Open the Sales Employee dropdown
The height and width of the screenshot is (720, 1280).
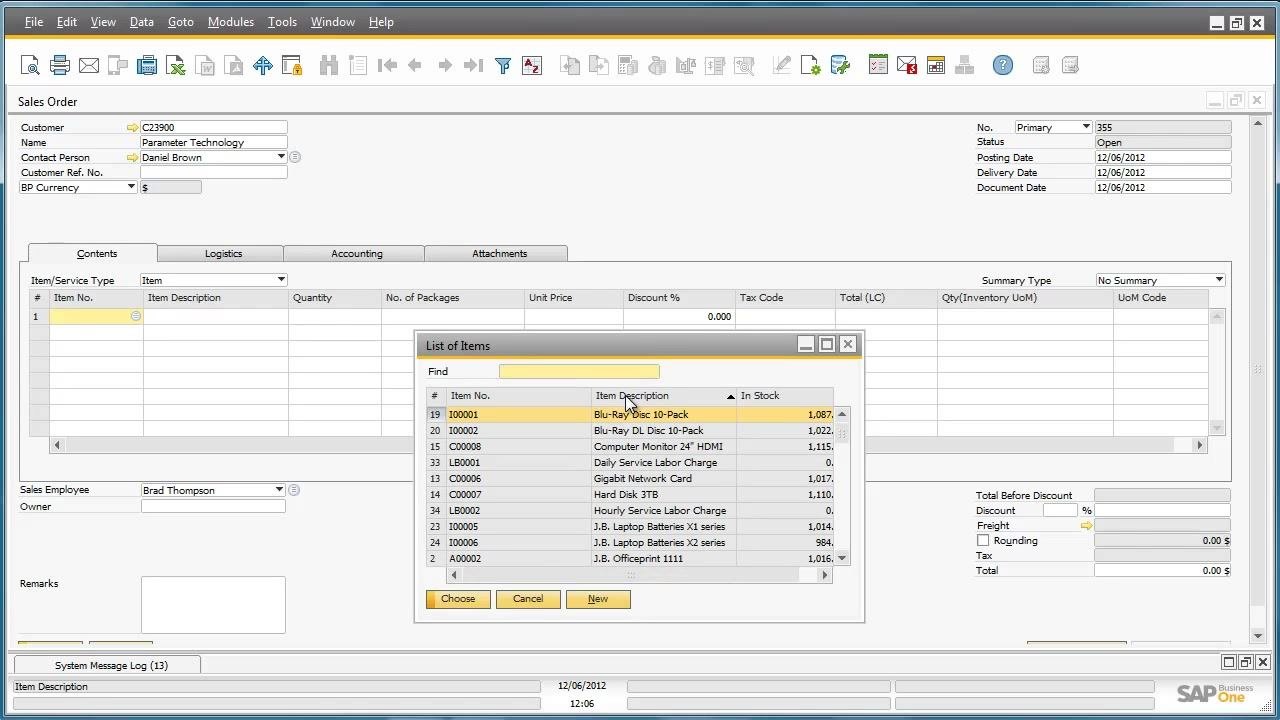[279, 490]
